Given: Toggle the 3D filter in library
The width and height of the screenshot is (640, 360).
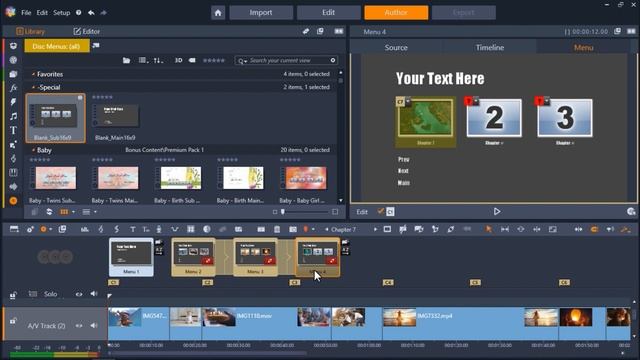Looking at the screenshot, I should tap(178, 60).
